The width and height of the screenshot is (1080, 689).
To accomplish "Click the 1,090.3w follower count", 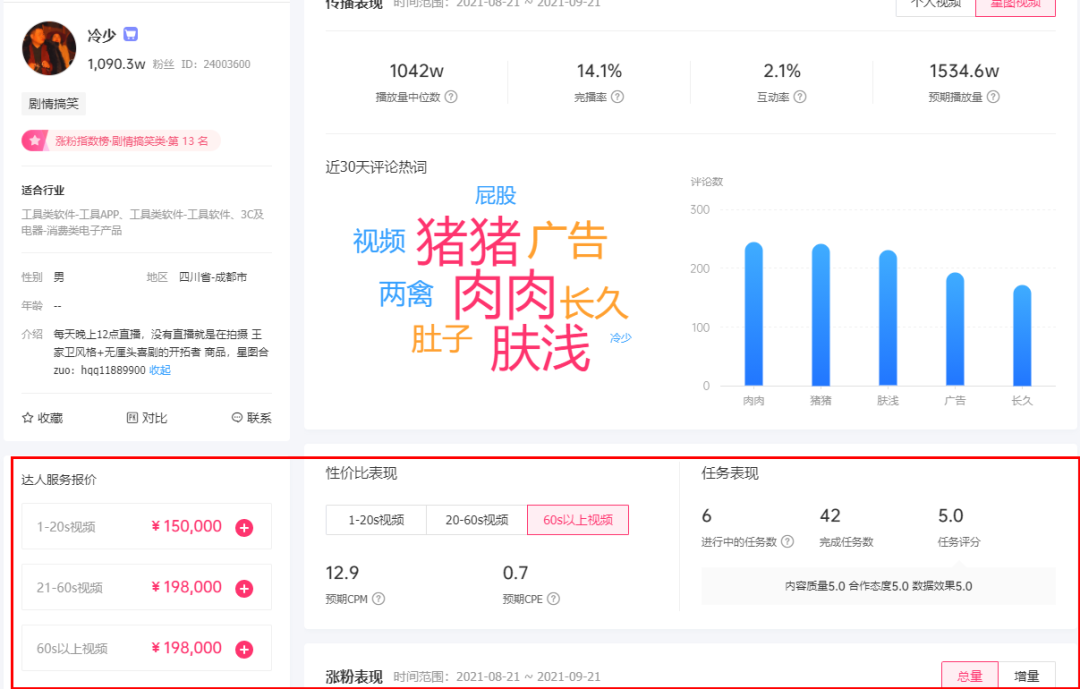I will click(x=116, y=64).
